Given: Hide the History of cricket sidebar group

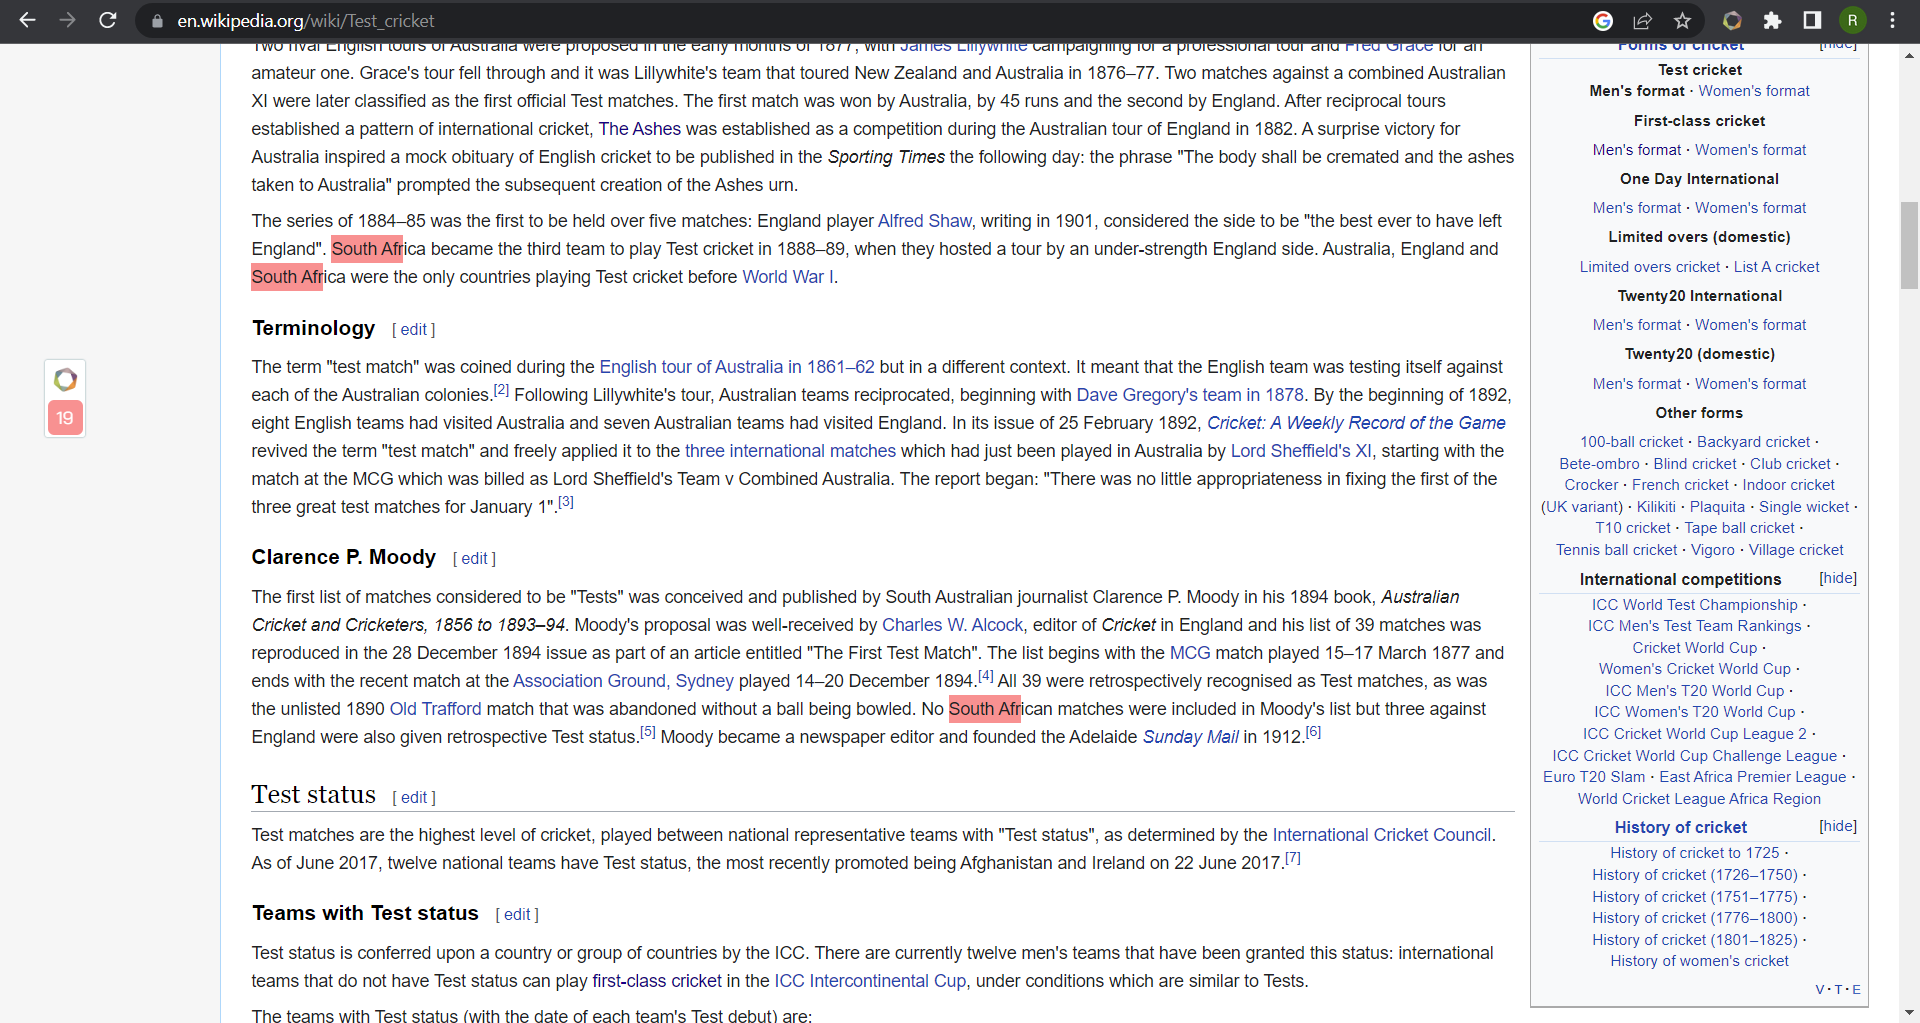Looking at the screenshot, I should point(1838,826).
